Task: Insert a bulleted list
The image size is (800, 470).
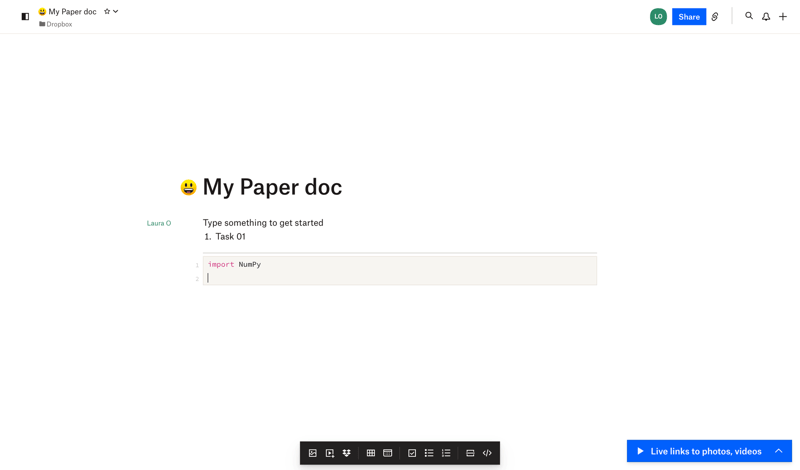Action: pos(429,453)
